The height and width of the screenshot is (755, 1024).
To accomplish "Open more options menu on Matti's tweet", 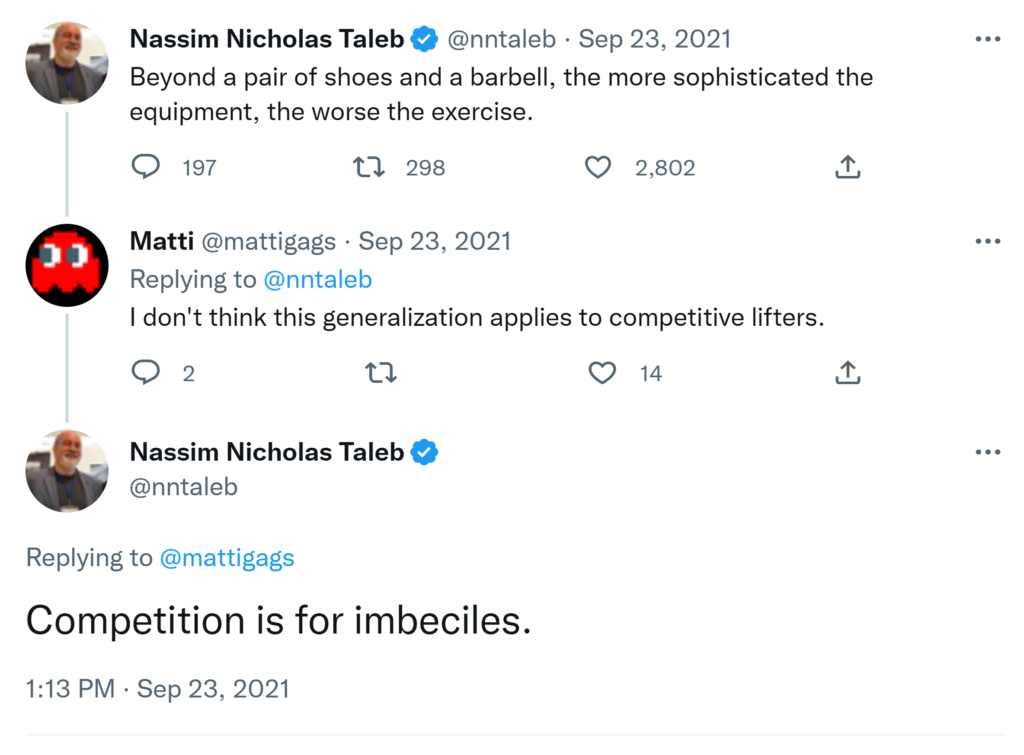I will click(987, 241).
